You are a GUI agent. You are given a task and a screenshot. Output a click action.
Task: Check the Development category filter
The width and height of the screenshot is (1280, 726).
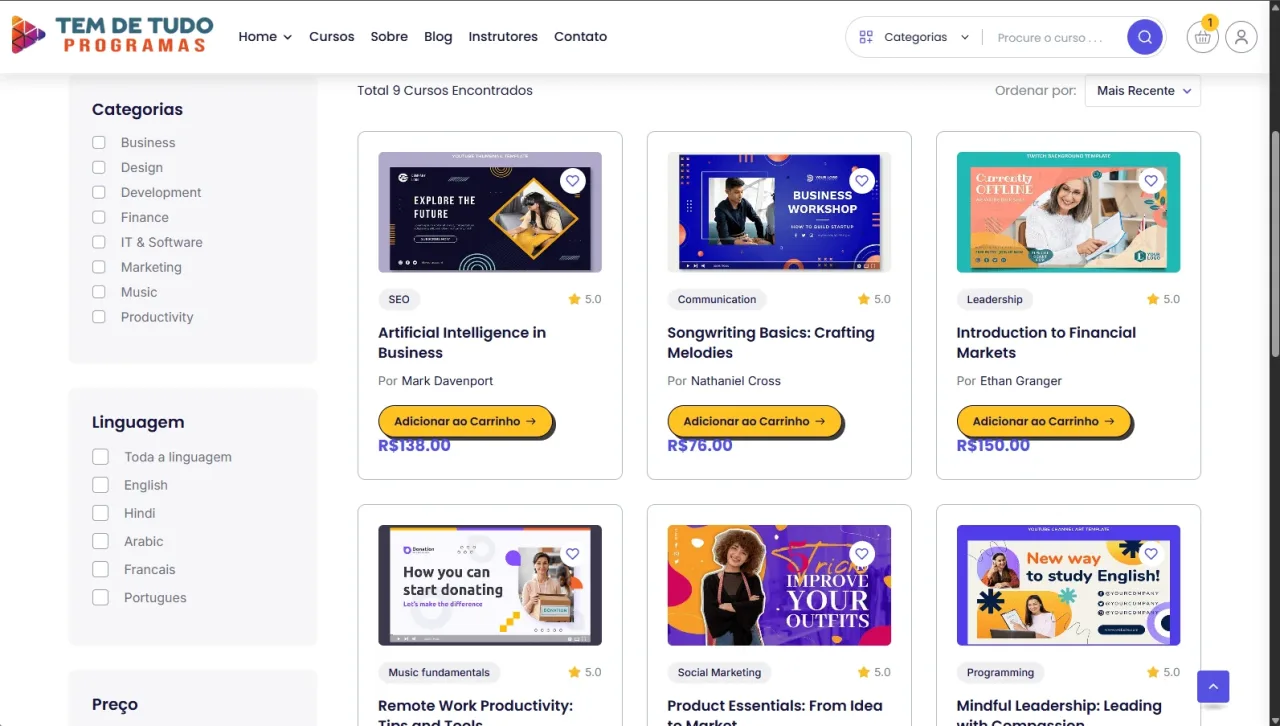pos(98,192)
